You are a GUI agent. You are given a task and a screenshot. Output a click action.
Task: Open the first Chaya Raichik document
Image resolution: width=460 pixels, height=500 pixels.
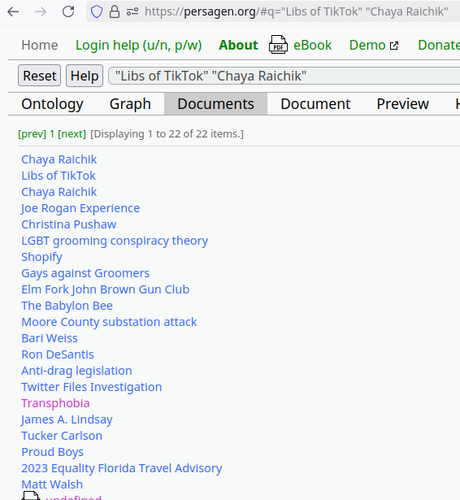[x=59, y=159]
